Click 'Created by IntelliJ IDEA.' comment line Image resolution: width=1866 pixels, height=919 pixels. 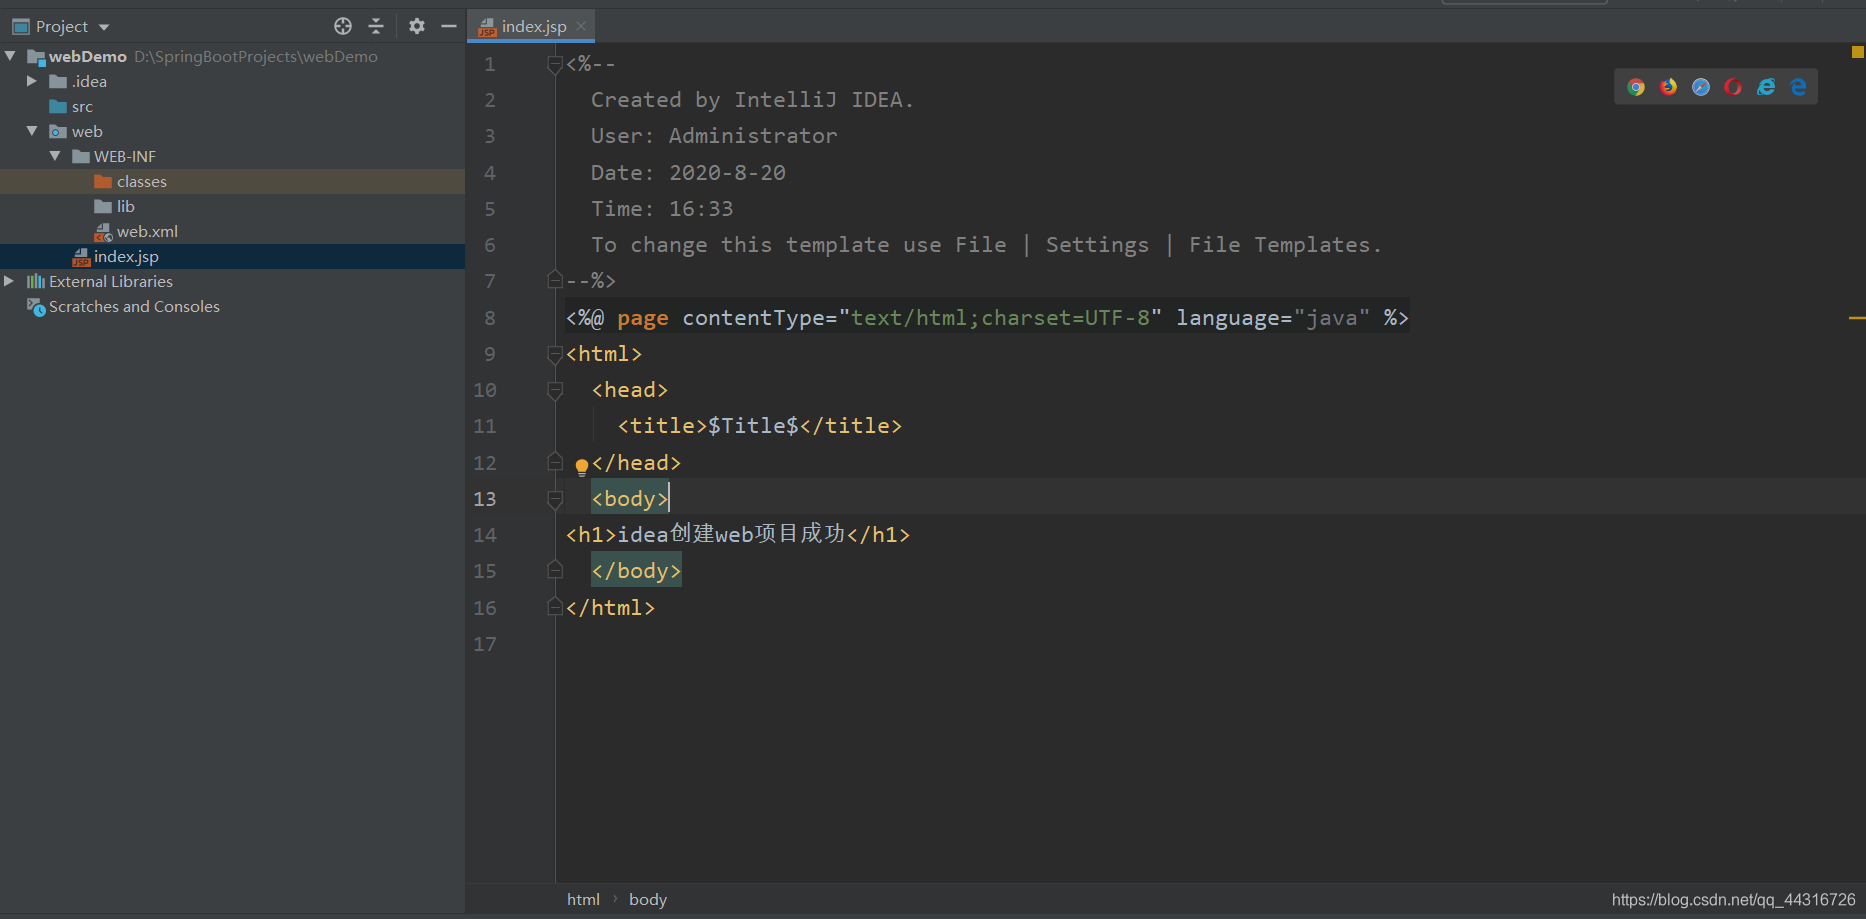click(752, 100)
